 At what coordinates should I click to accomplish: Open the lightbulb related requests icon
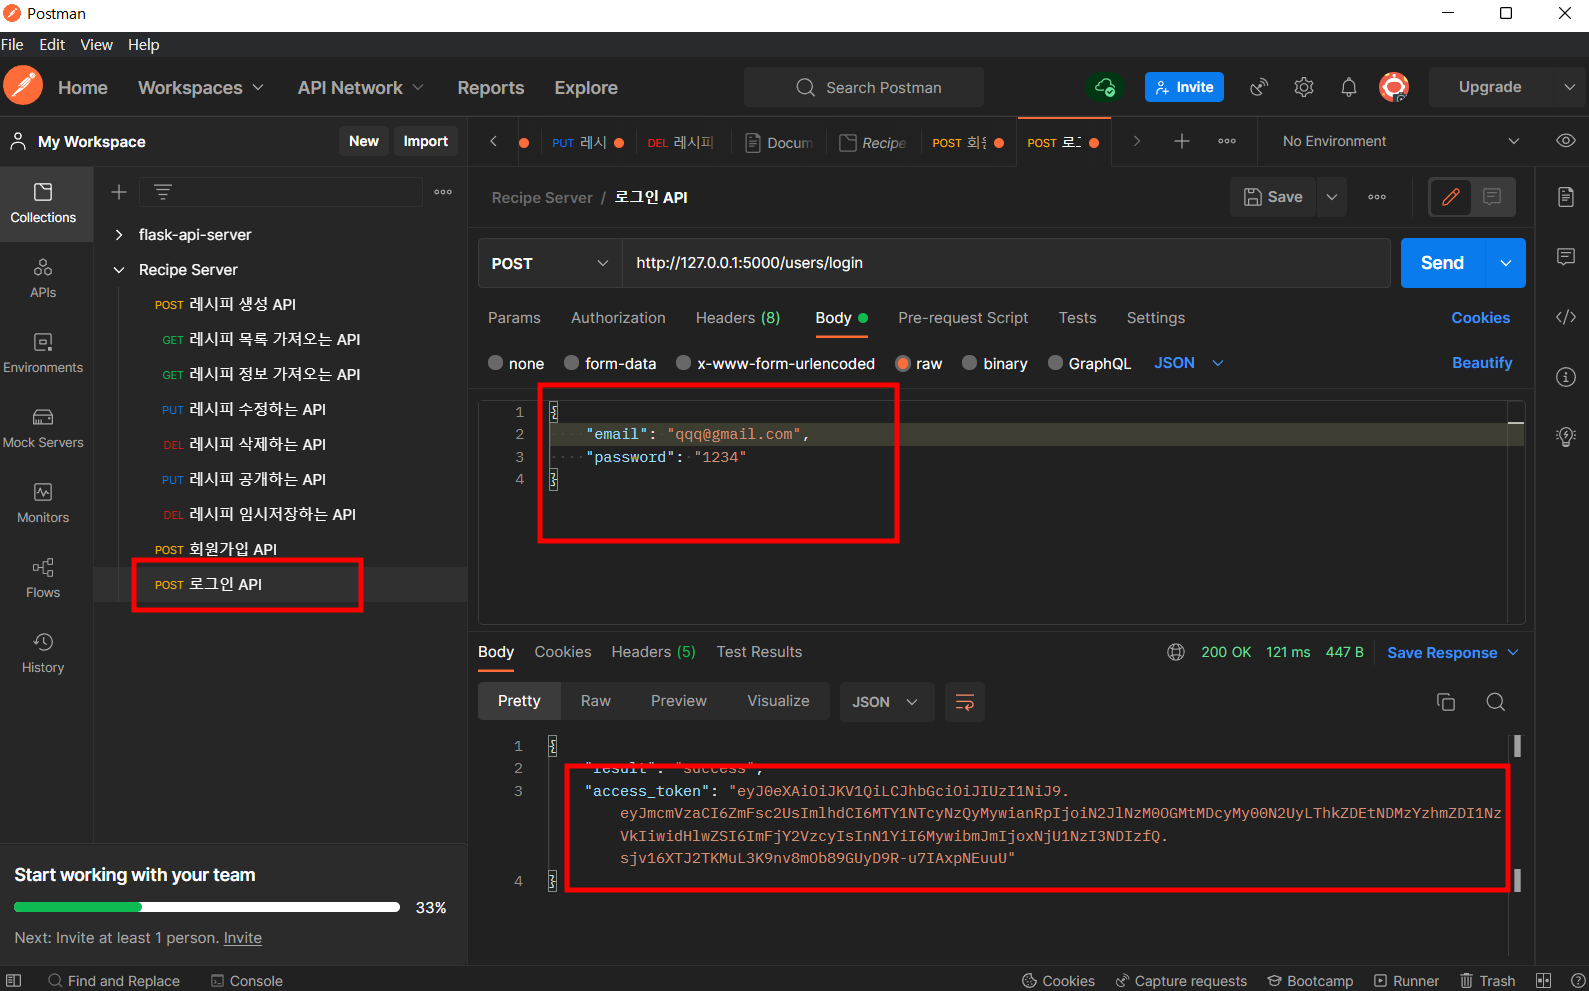1566,436
